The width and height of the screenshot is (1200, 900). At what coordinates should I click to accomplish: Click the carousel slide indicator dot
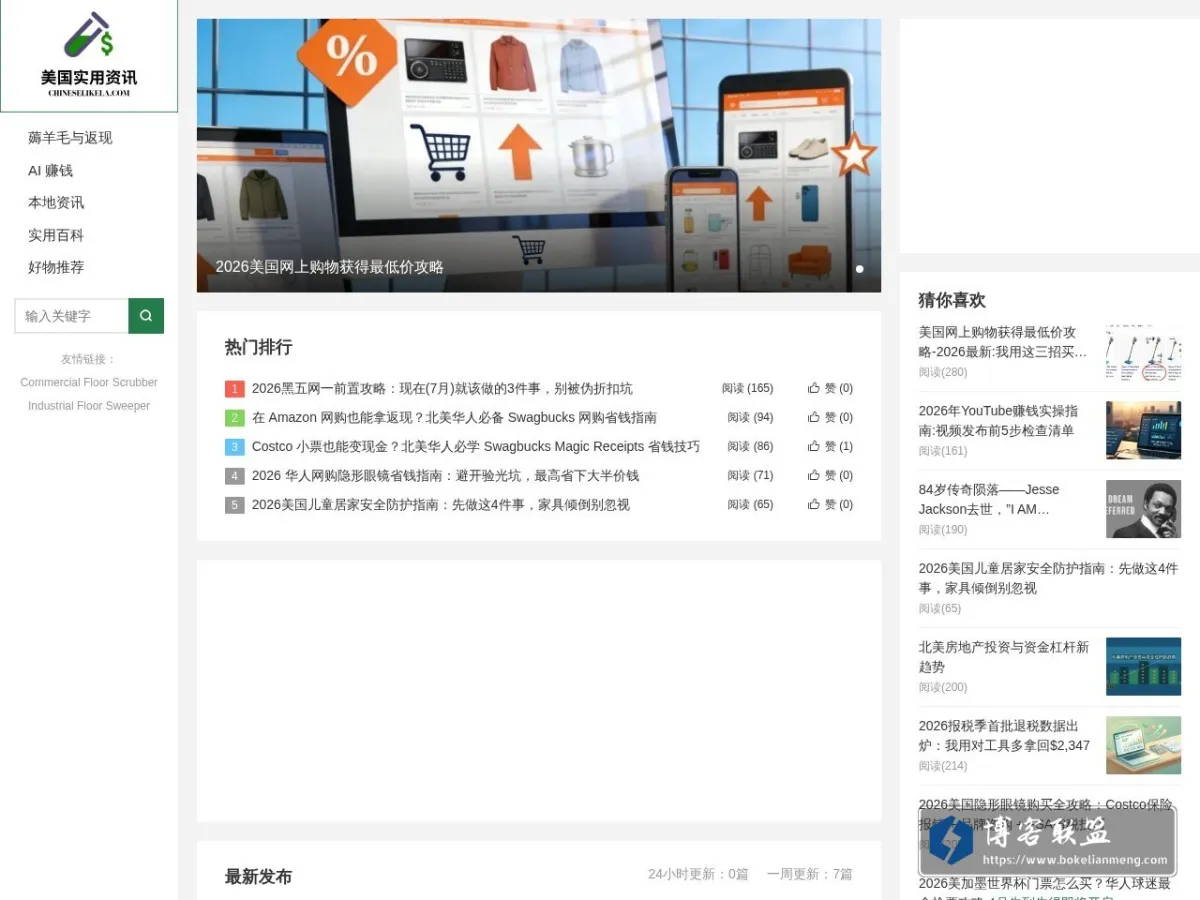click(860, 269)
